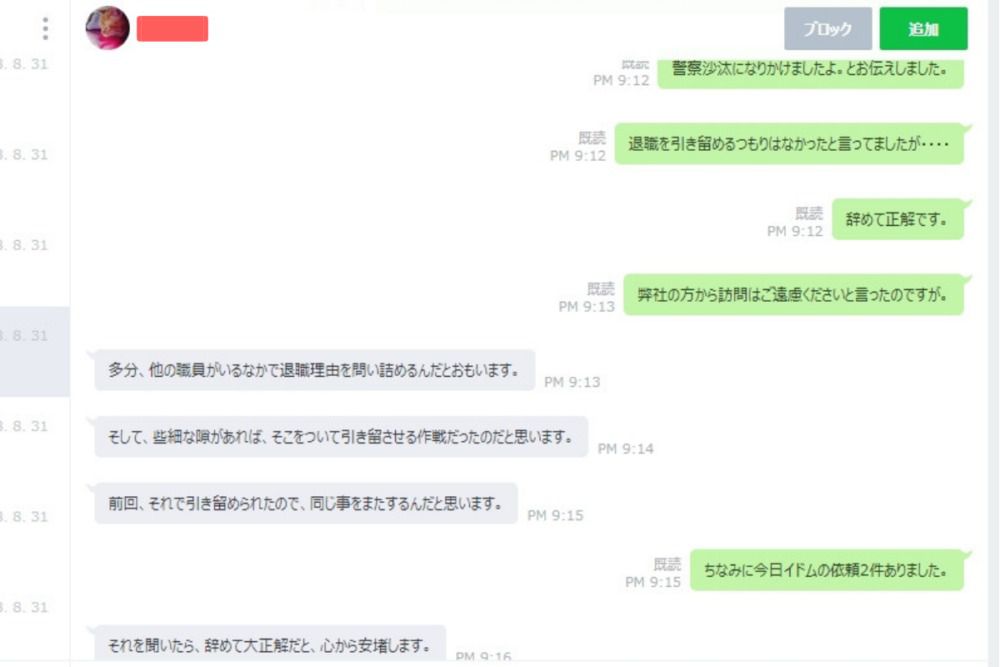
Task: Click the green message starting 弊社の方から訪問は
Action: click(x=793, y=295)
